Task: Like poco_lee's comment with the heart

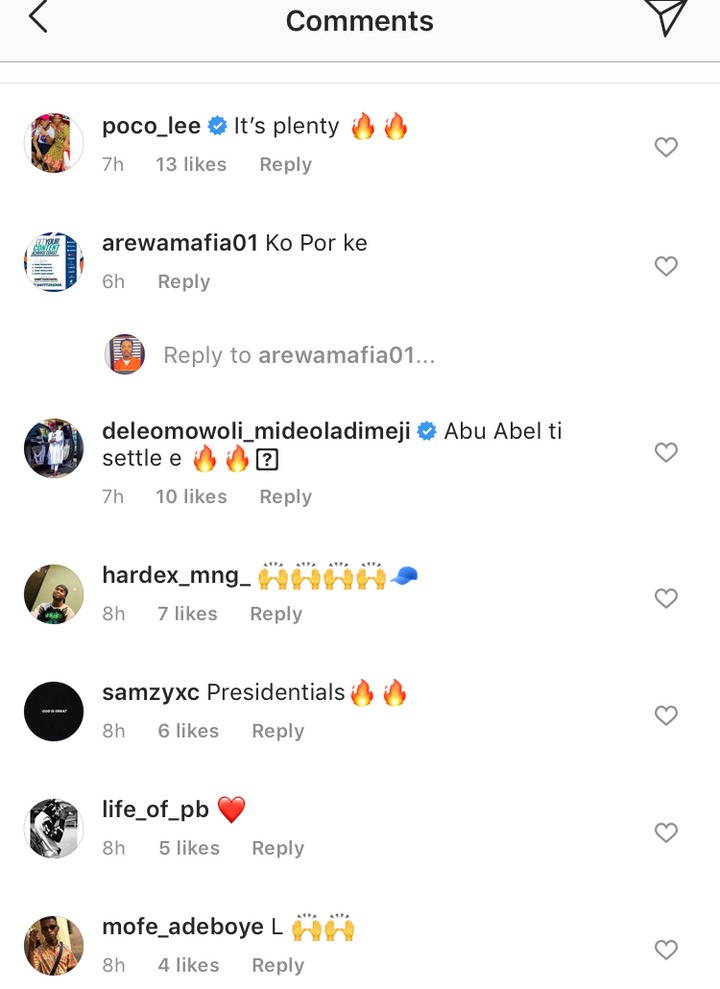Action: click(x=666, y=147)
